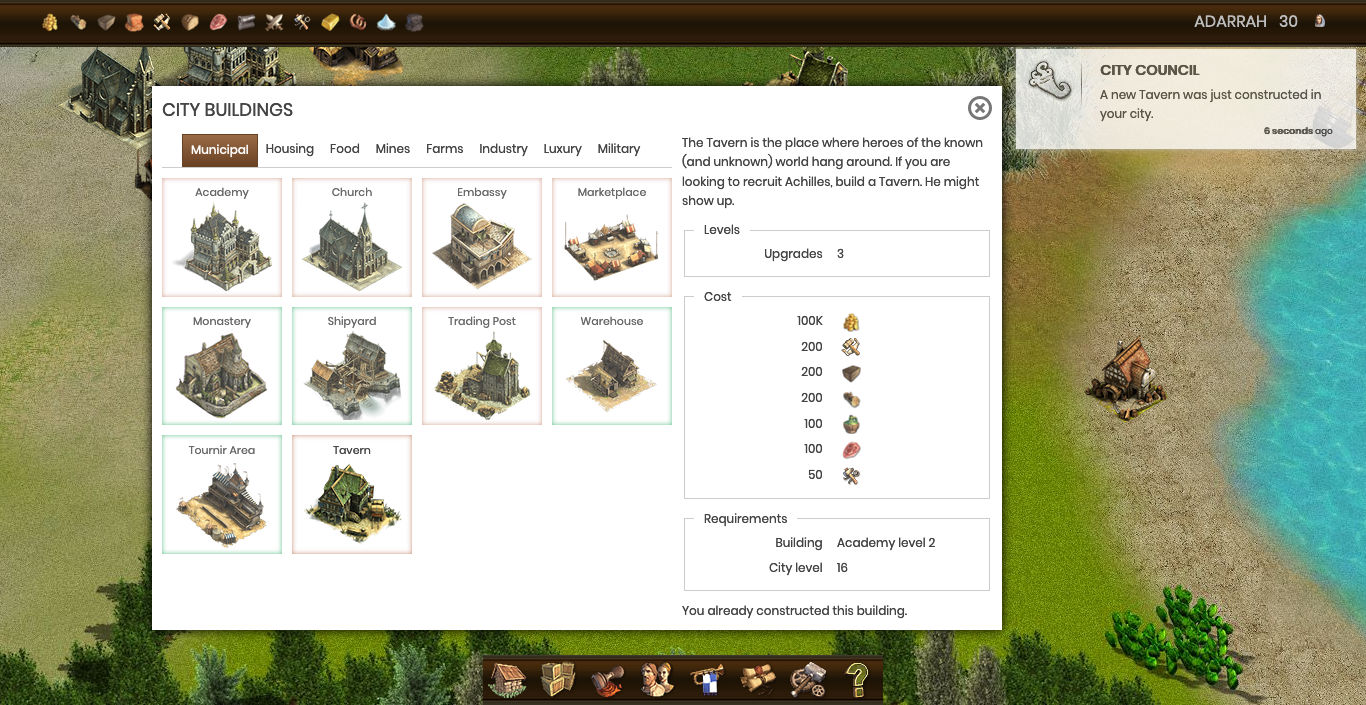Viewport: 1366px width, 705px height.
Task: Choose the Marketplace building card
Action: click(x=612, y=238)
